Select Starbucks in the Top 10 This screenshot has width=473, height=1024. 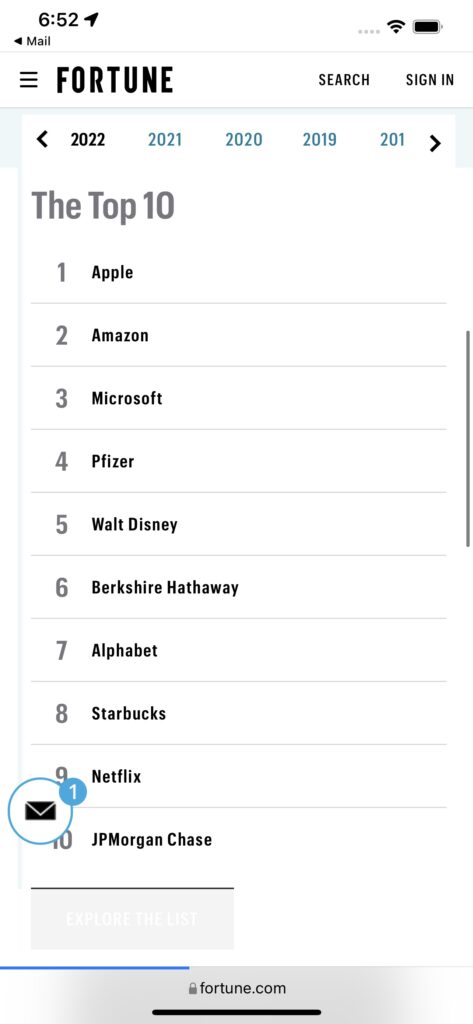[238, 714]
